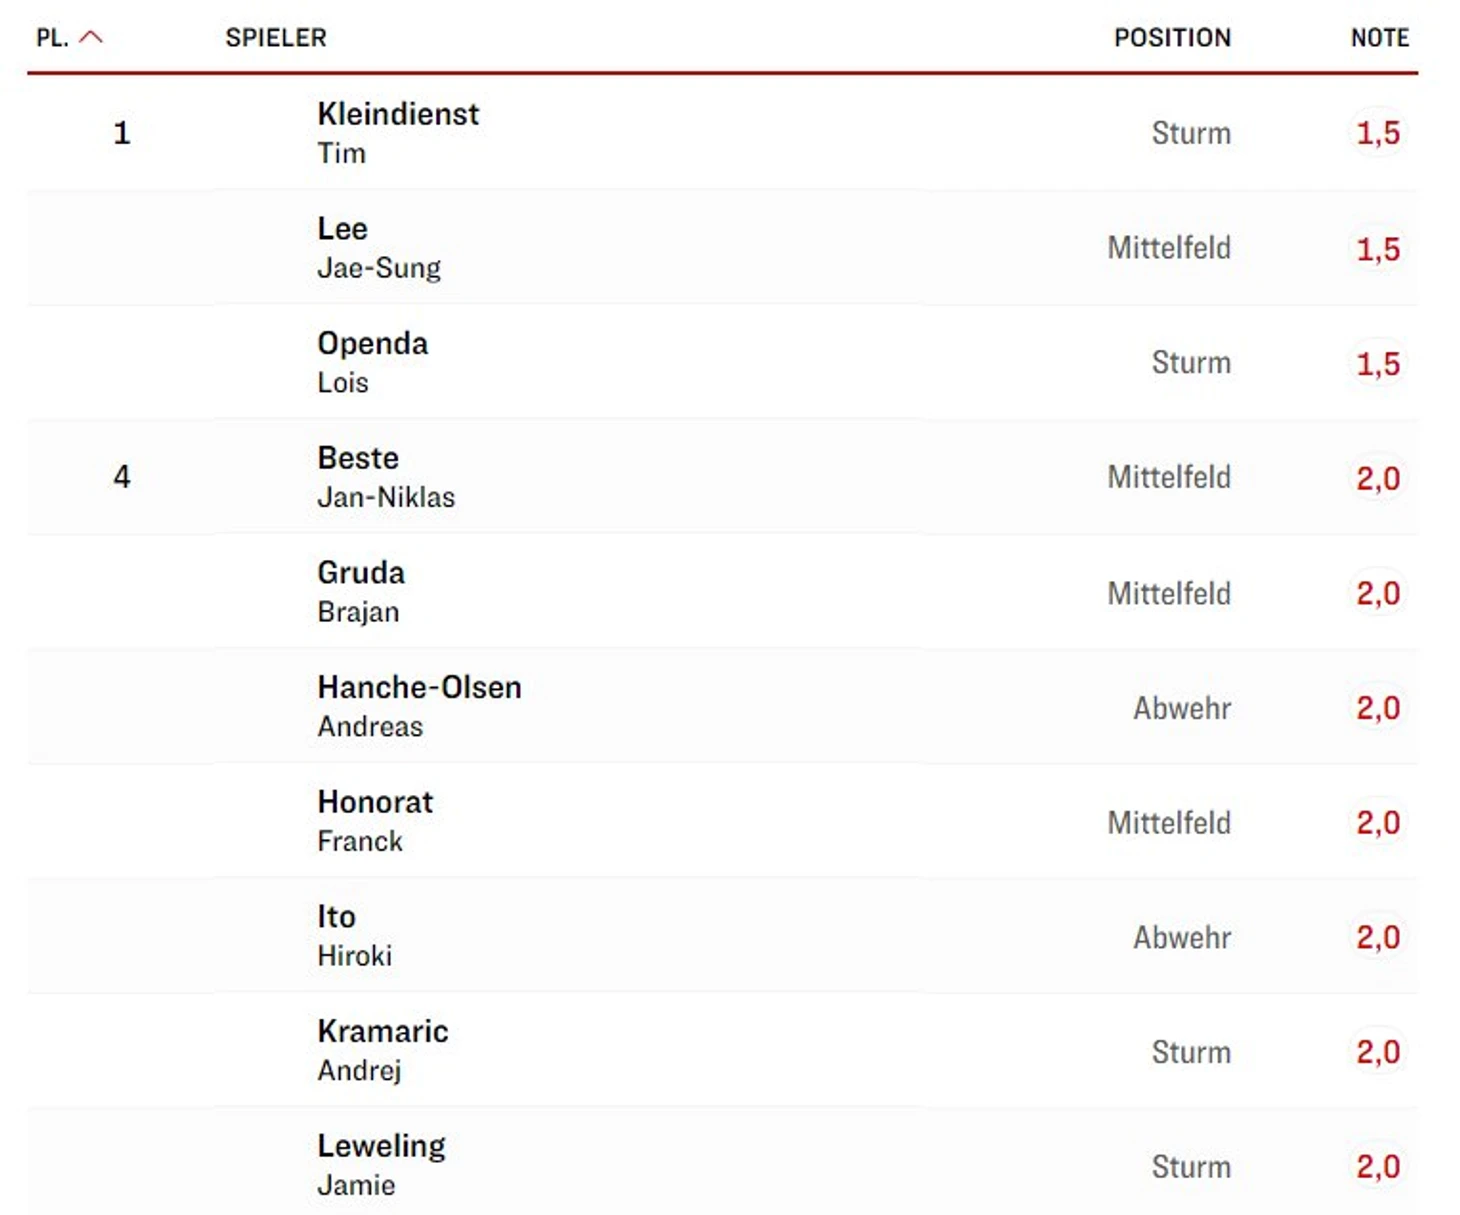Select Honorat Franck player entry

[375, 821]
